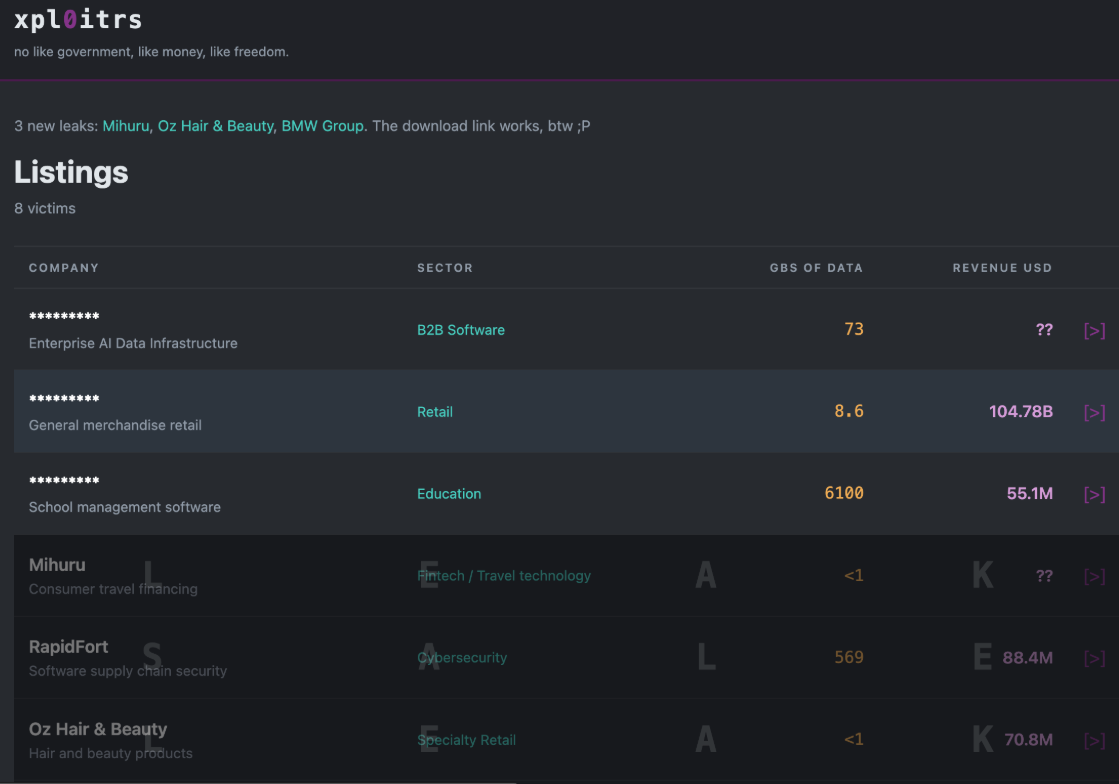
Task: Click the masked name above General merchandise retail
Action: [64, 398]
